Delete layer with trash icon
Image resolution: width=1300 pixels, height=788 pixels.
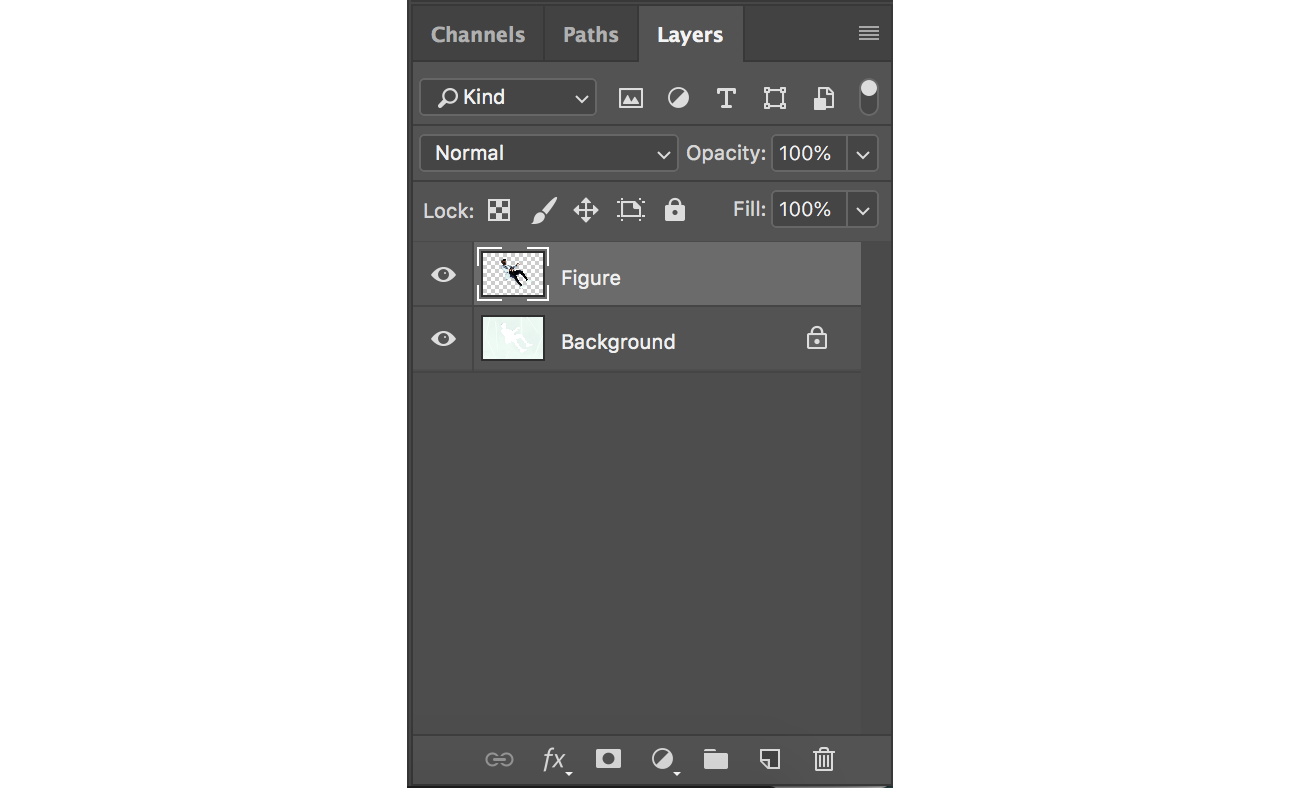[823, 759]
